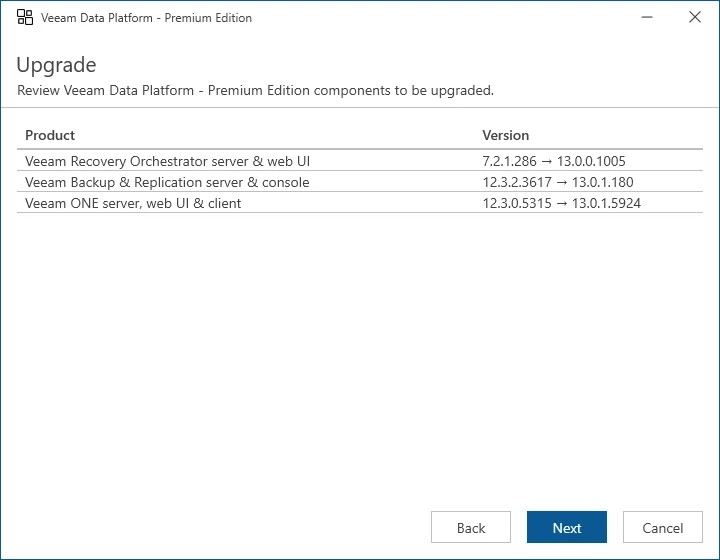
Task: Click the 12.3.0.5315 → 13.0.1.5924 version cell
Action: pyautogui.click(x=561, y=203)
